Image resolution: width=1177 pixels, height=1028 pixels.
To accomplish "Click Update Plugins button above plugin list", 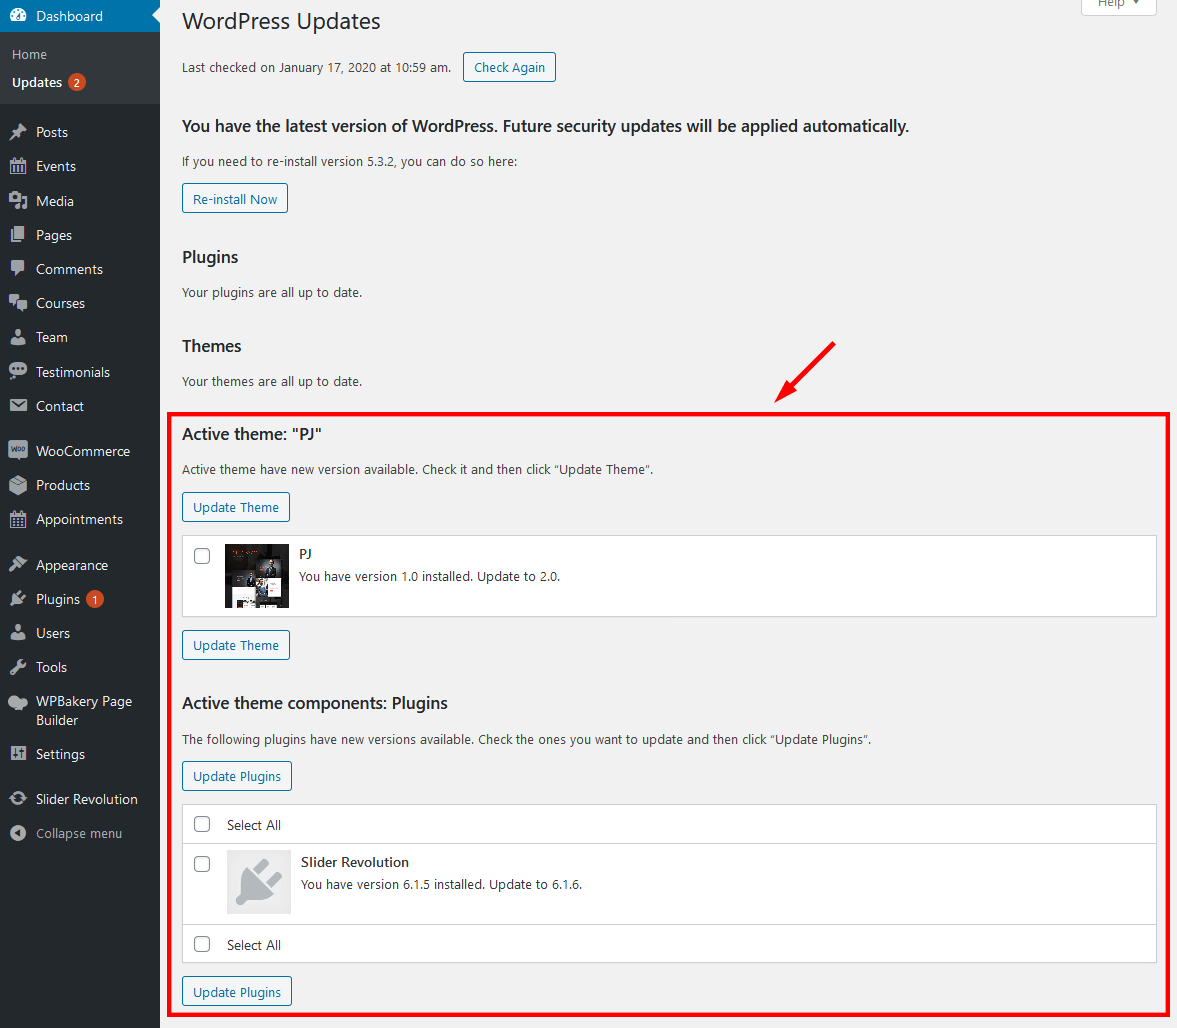I will pyautogui.click(x=236, y=776).
